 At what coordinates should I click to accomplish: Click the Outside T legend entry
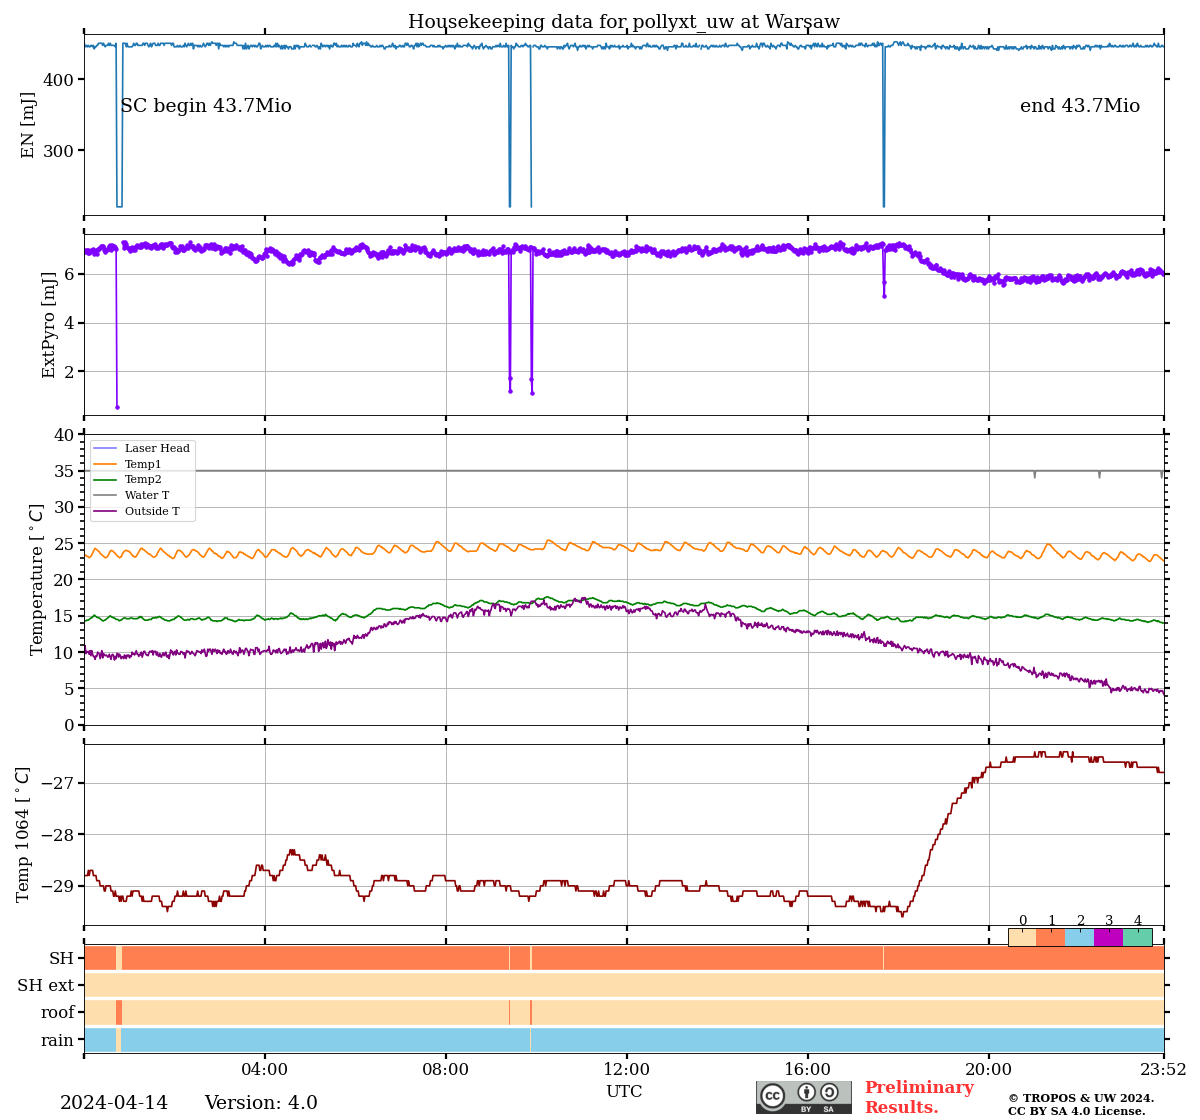click(136, 511)
